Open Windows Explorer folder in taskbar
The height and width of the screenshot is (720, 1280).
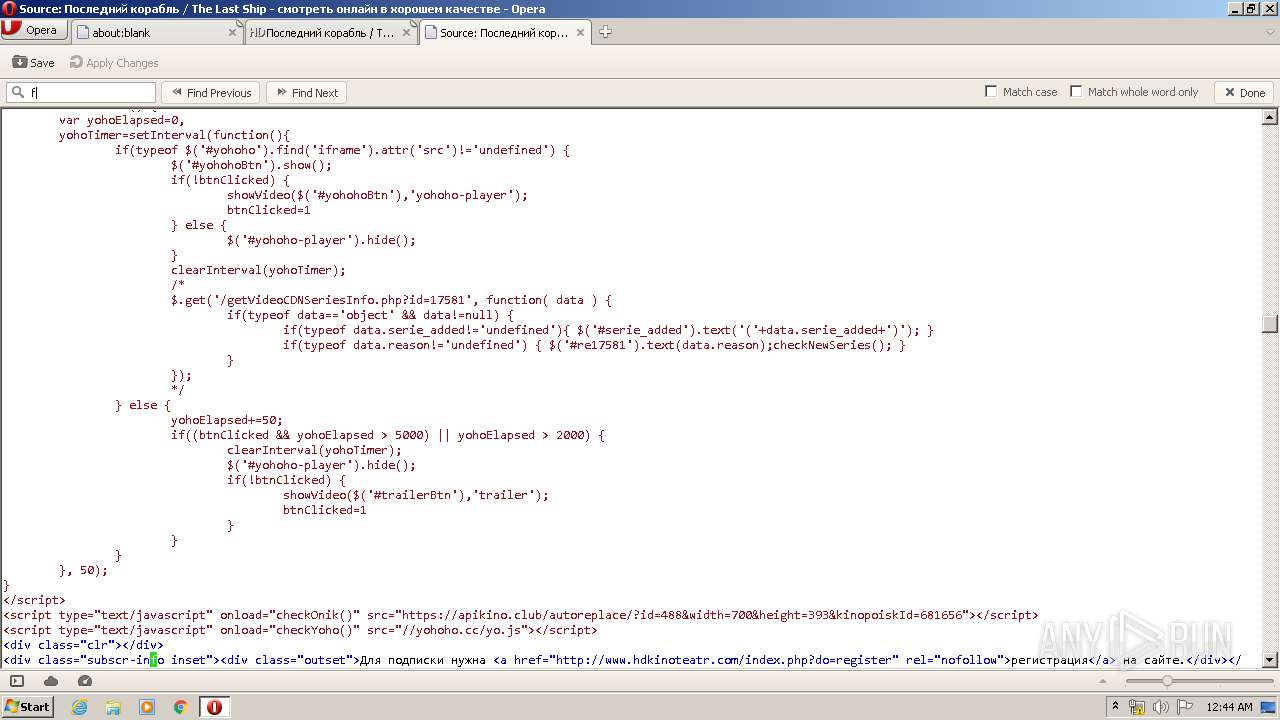pyautogui.click(x=113, y=707)
